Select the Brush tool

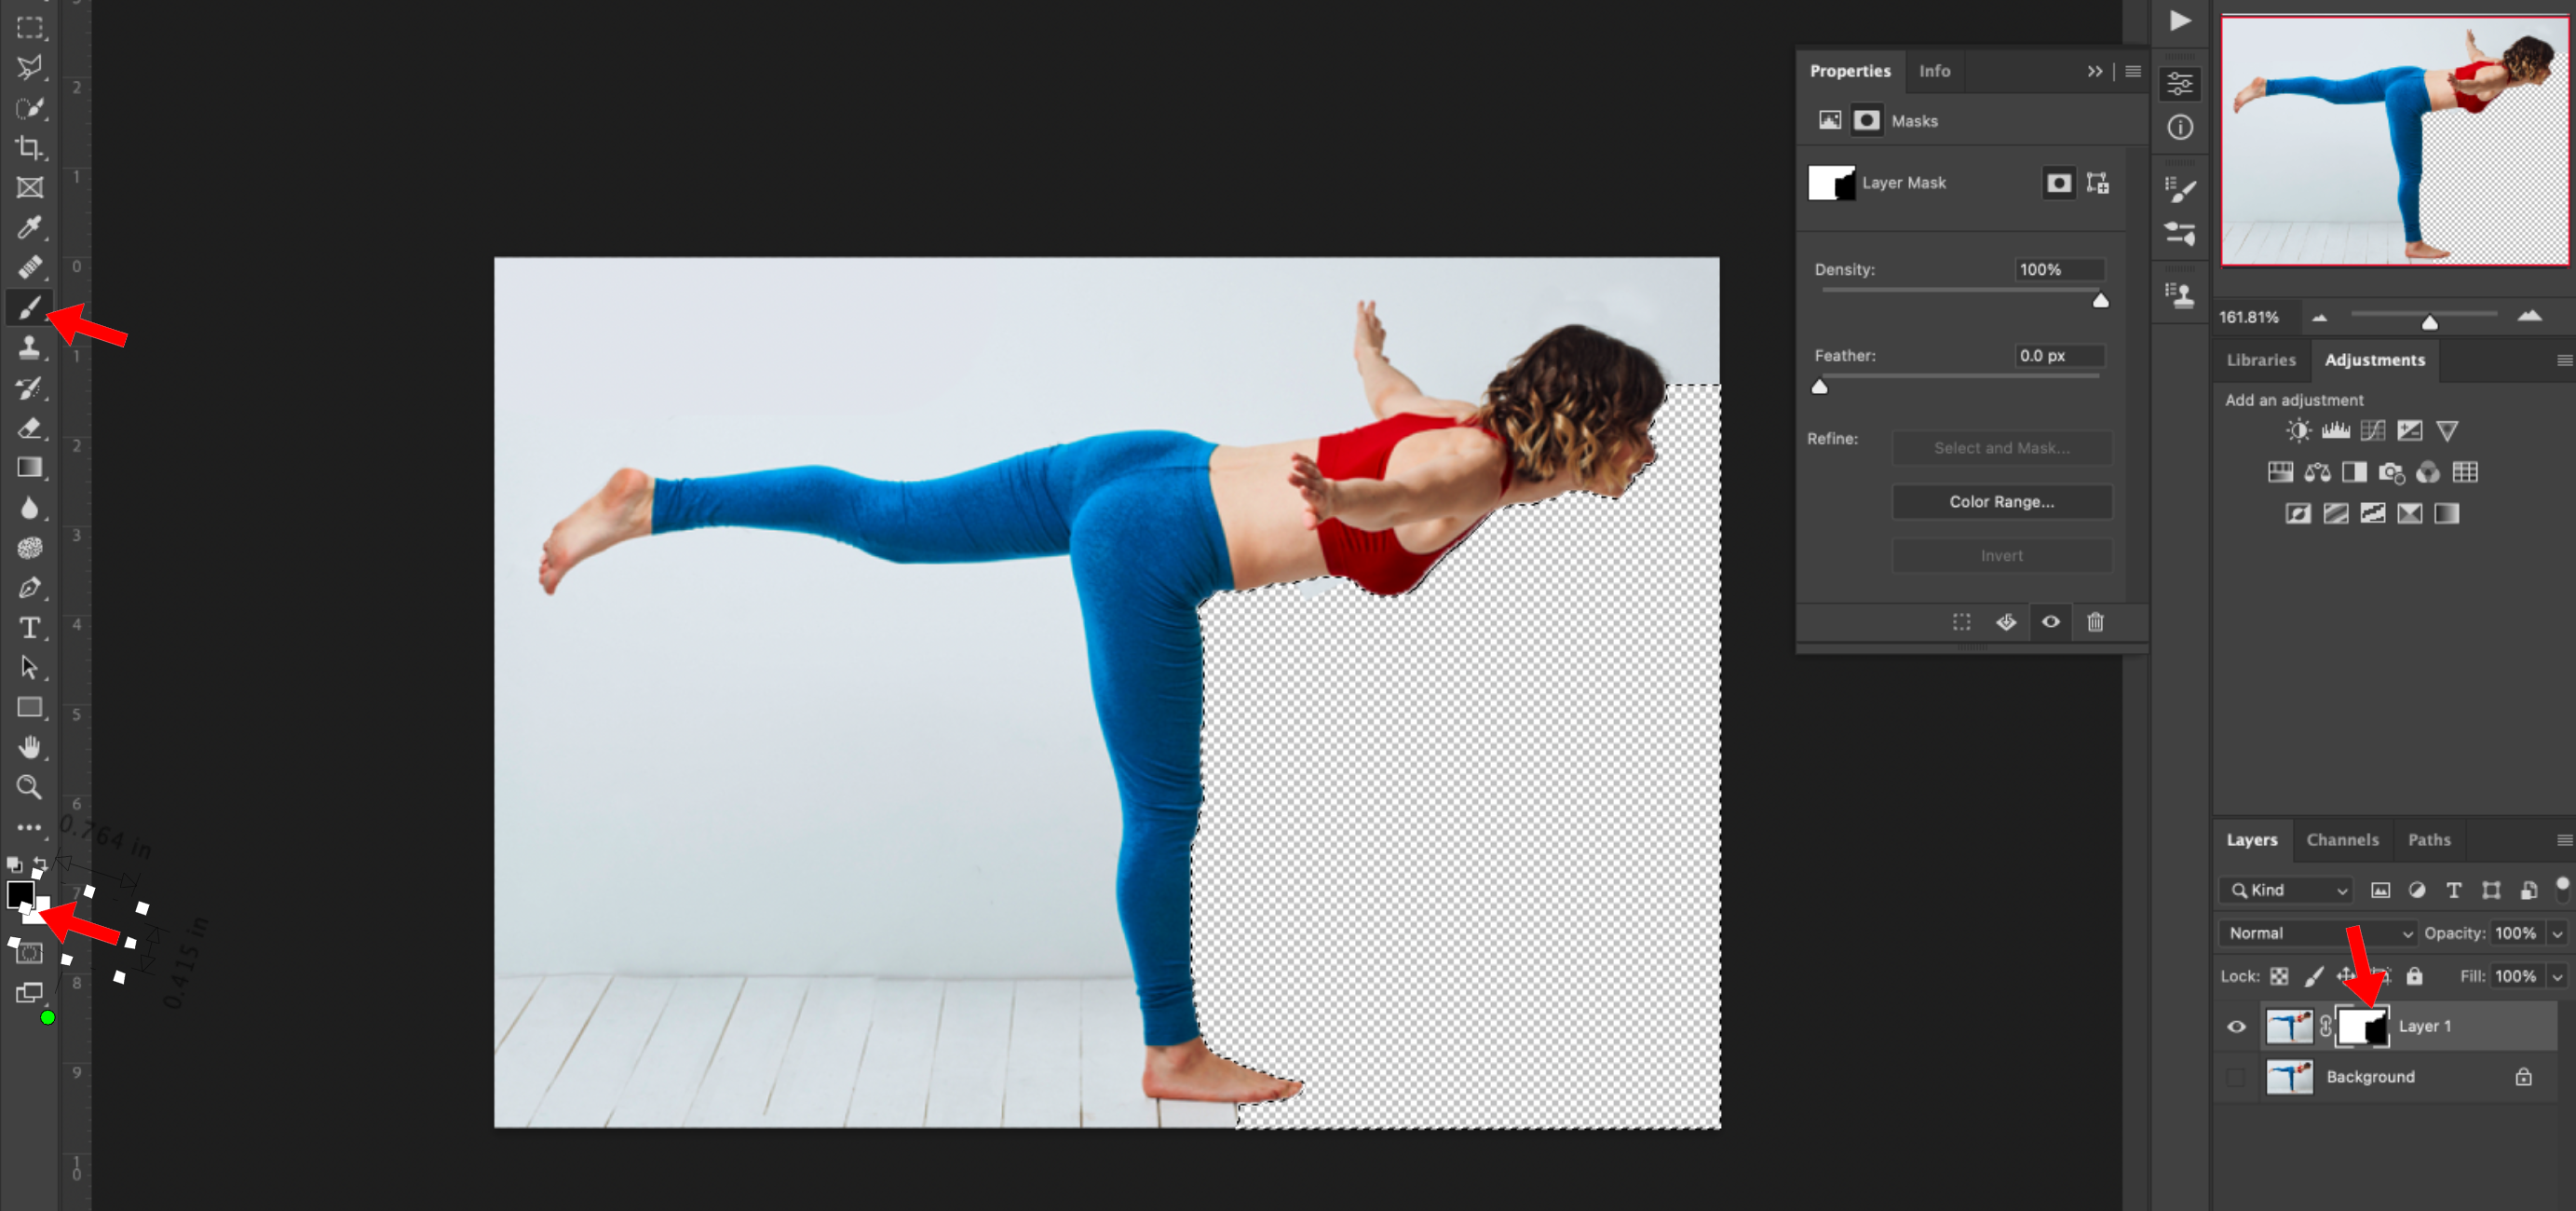29,307
